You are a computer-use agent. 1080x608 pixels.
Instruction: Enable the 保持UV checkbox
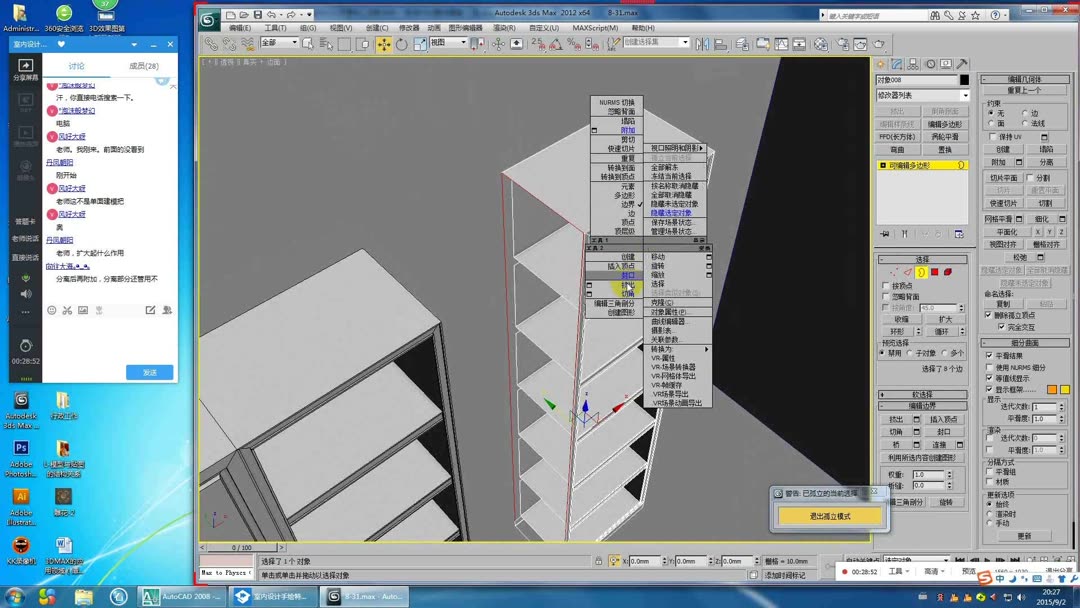[x=993, y=137]
